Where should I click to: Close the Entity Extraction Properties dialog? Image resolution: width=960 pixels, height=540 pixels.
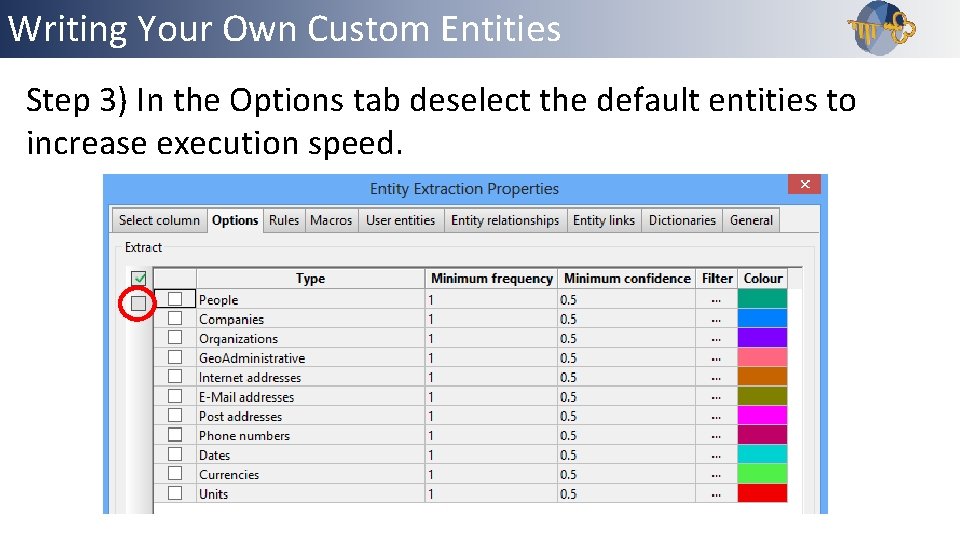tap(805, 184)
